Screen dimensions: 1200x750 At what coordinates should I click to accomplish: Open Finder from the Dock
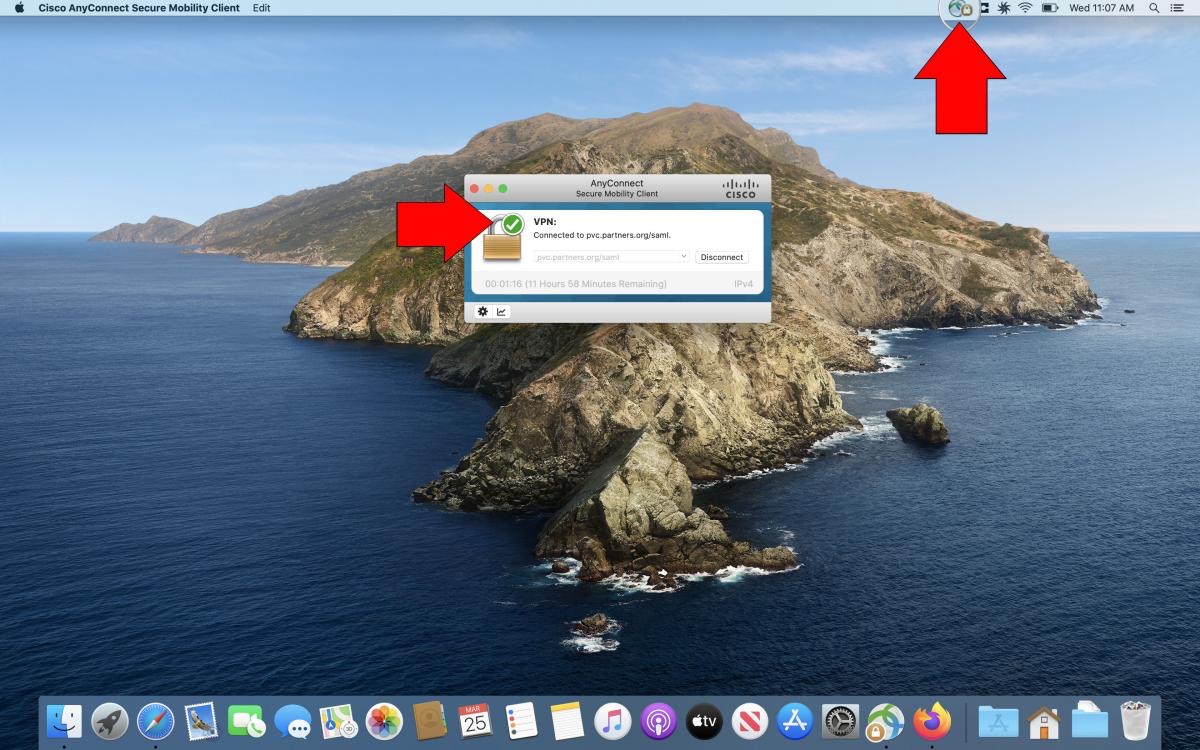click(x=64, y=720)
